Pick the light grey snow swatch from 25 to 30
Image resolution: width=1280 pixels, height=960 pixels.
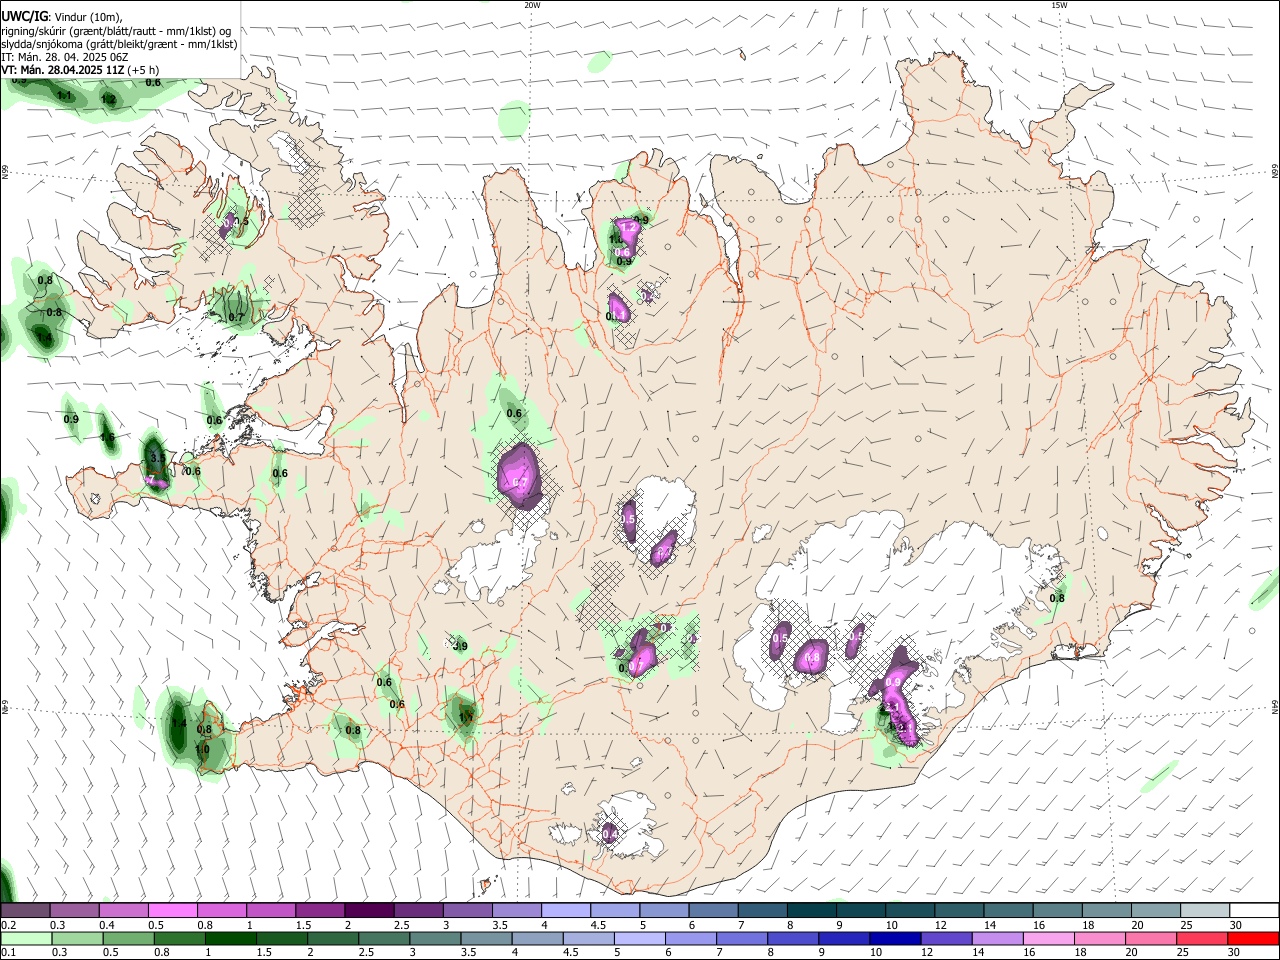[1205, 910]
